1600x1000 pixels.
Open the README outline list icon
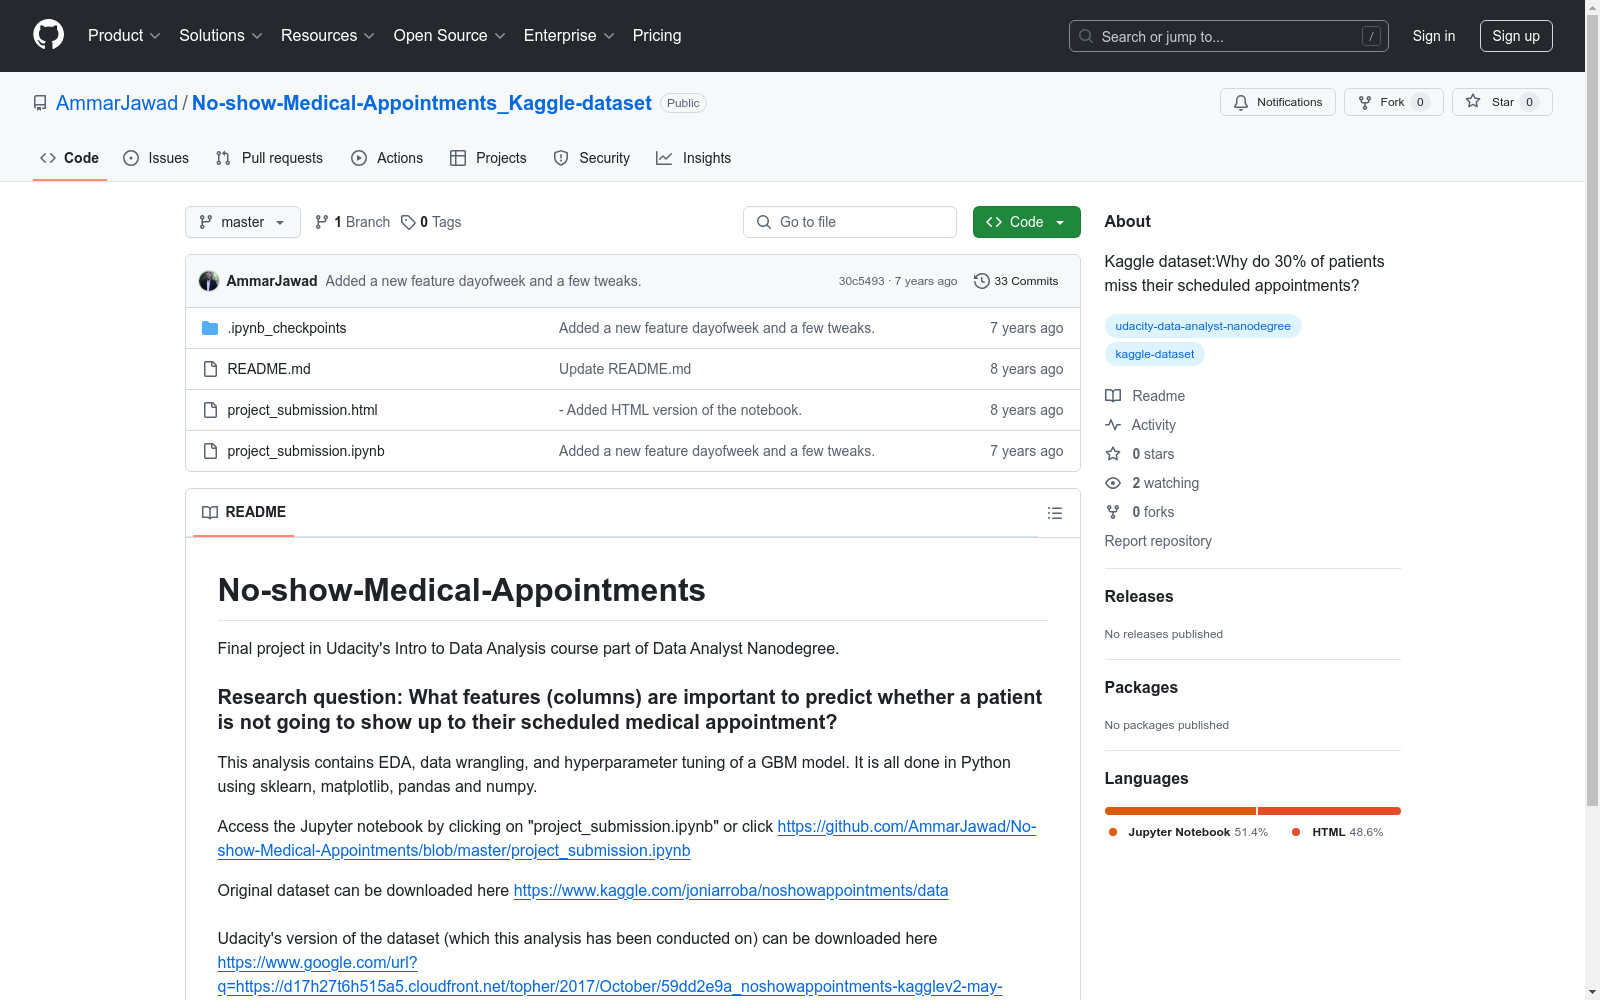pos(1055,513)
